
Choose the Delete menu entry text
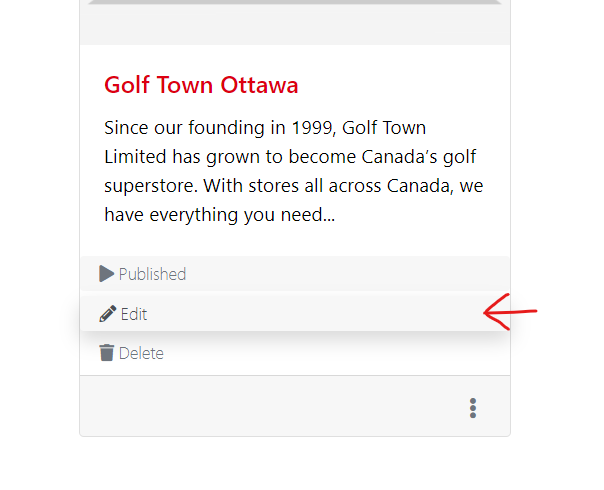tap(141, 353)
